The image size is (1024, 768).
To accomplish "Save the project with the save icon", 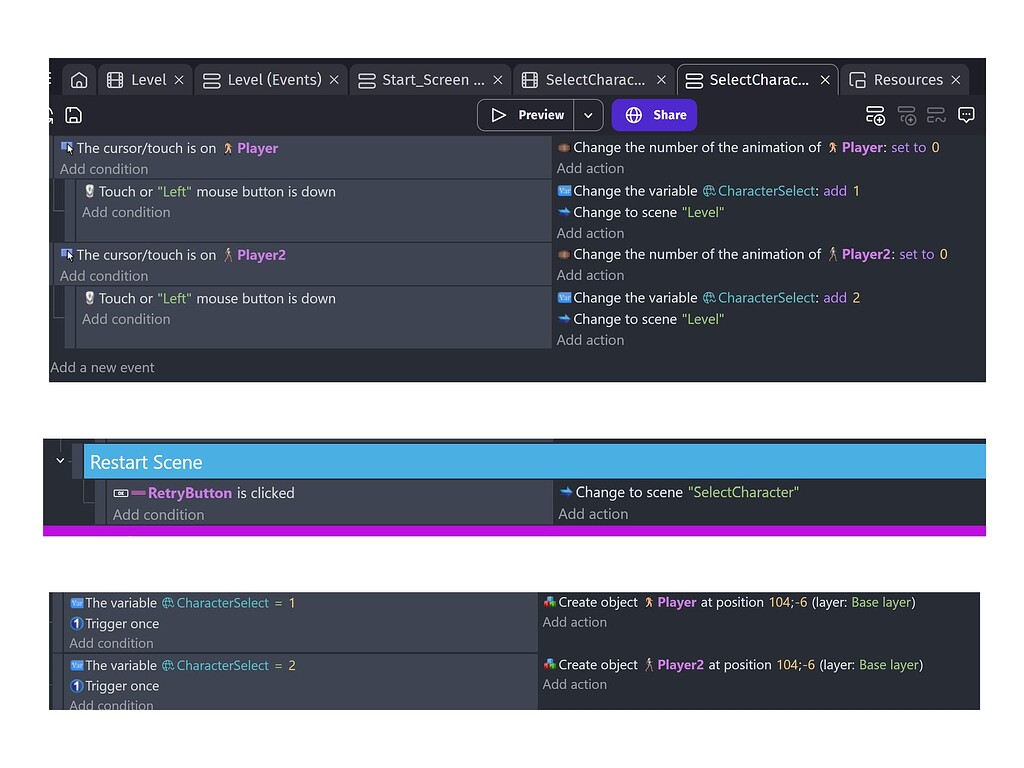I will (x=74, y=115).
